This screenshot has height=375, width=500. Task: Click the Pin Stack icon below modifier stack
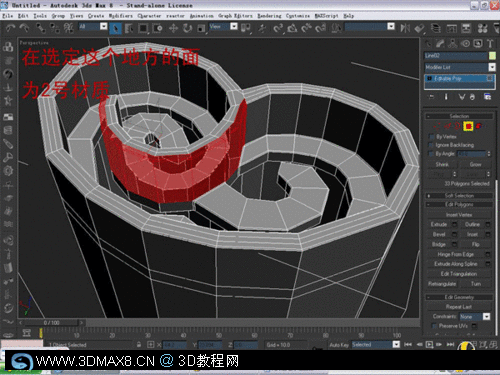431,97
